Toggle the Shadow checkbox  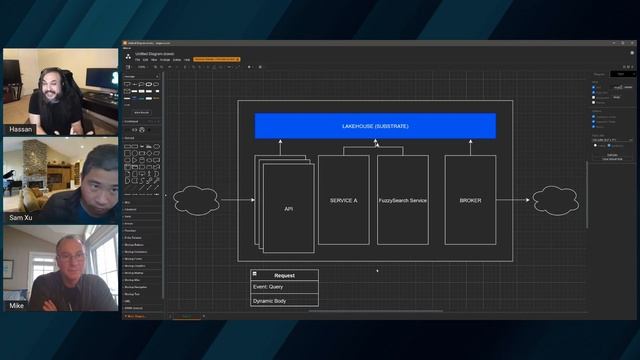[x=593, y=102]
